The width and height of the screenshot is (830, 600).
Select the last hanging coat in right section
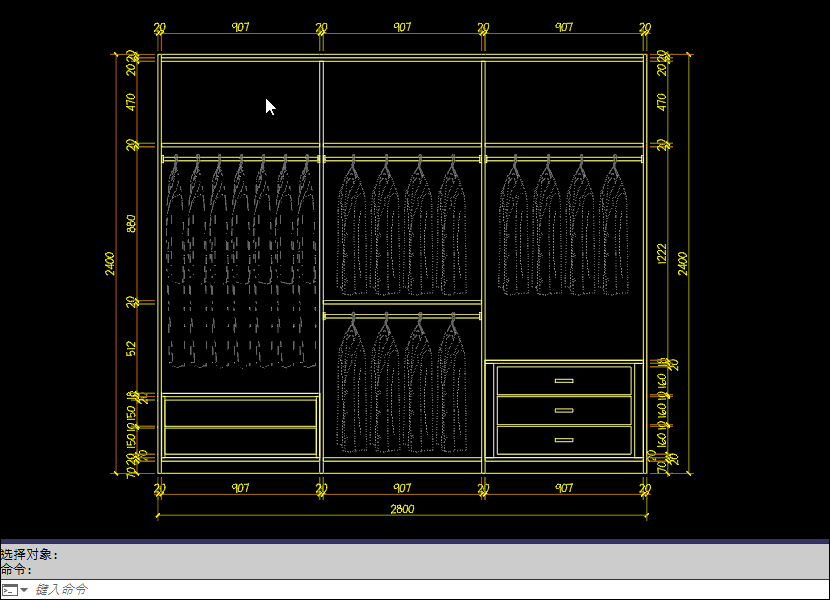point(613,230)
